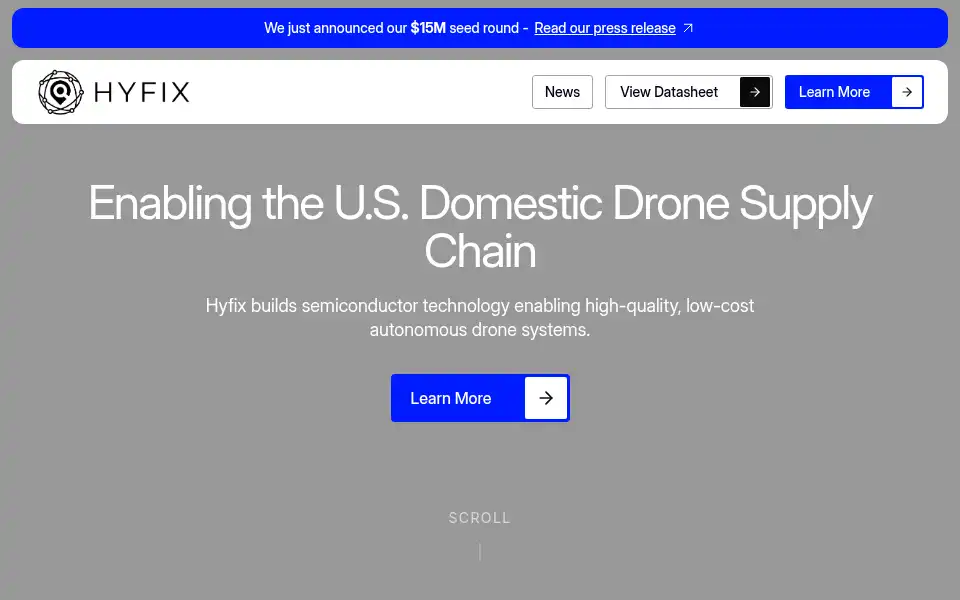960x600 pixels.
Task: Open the News page
Action: (562, 92)
